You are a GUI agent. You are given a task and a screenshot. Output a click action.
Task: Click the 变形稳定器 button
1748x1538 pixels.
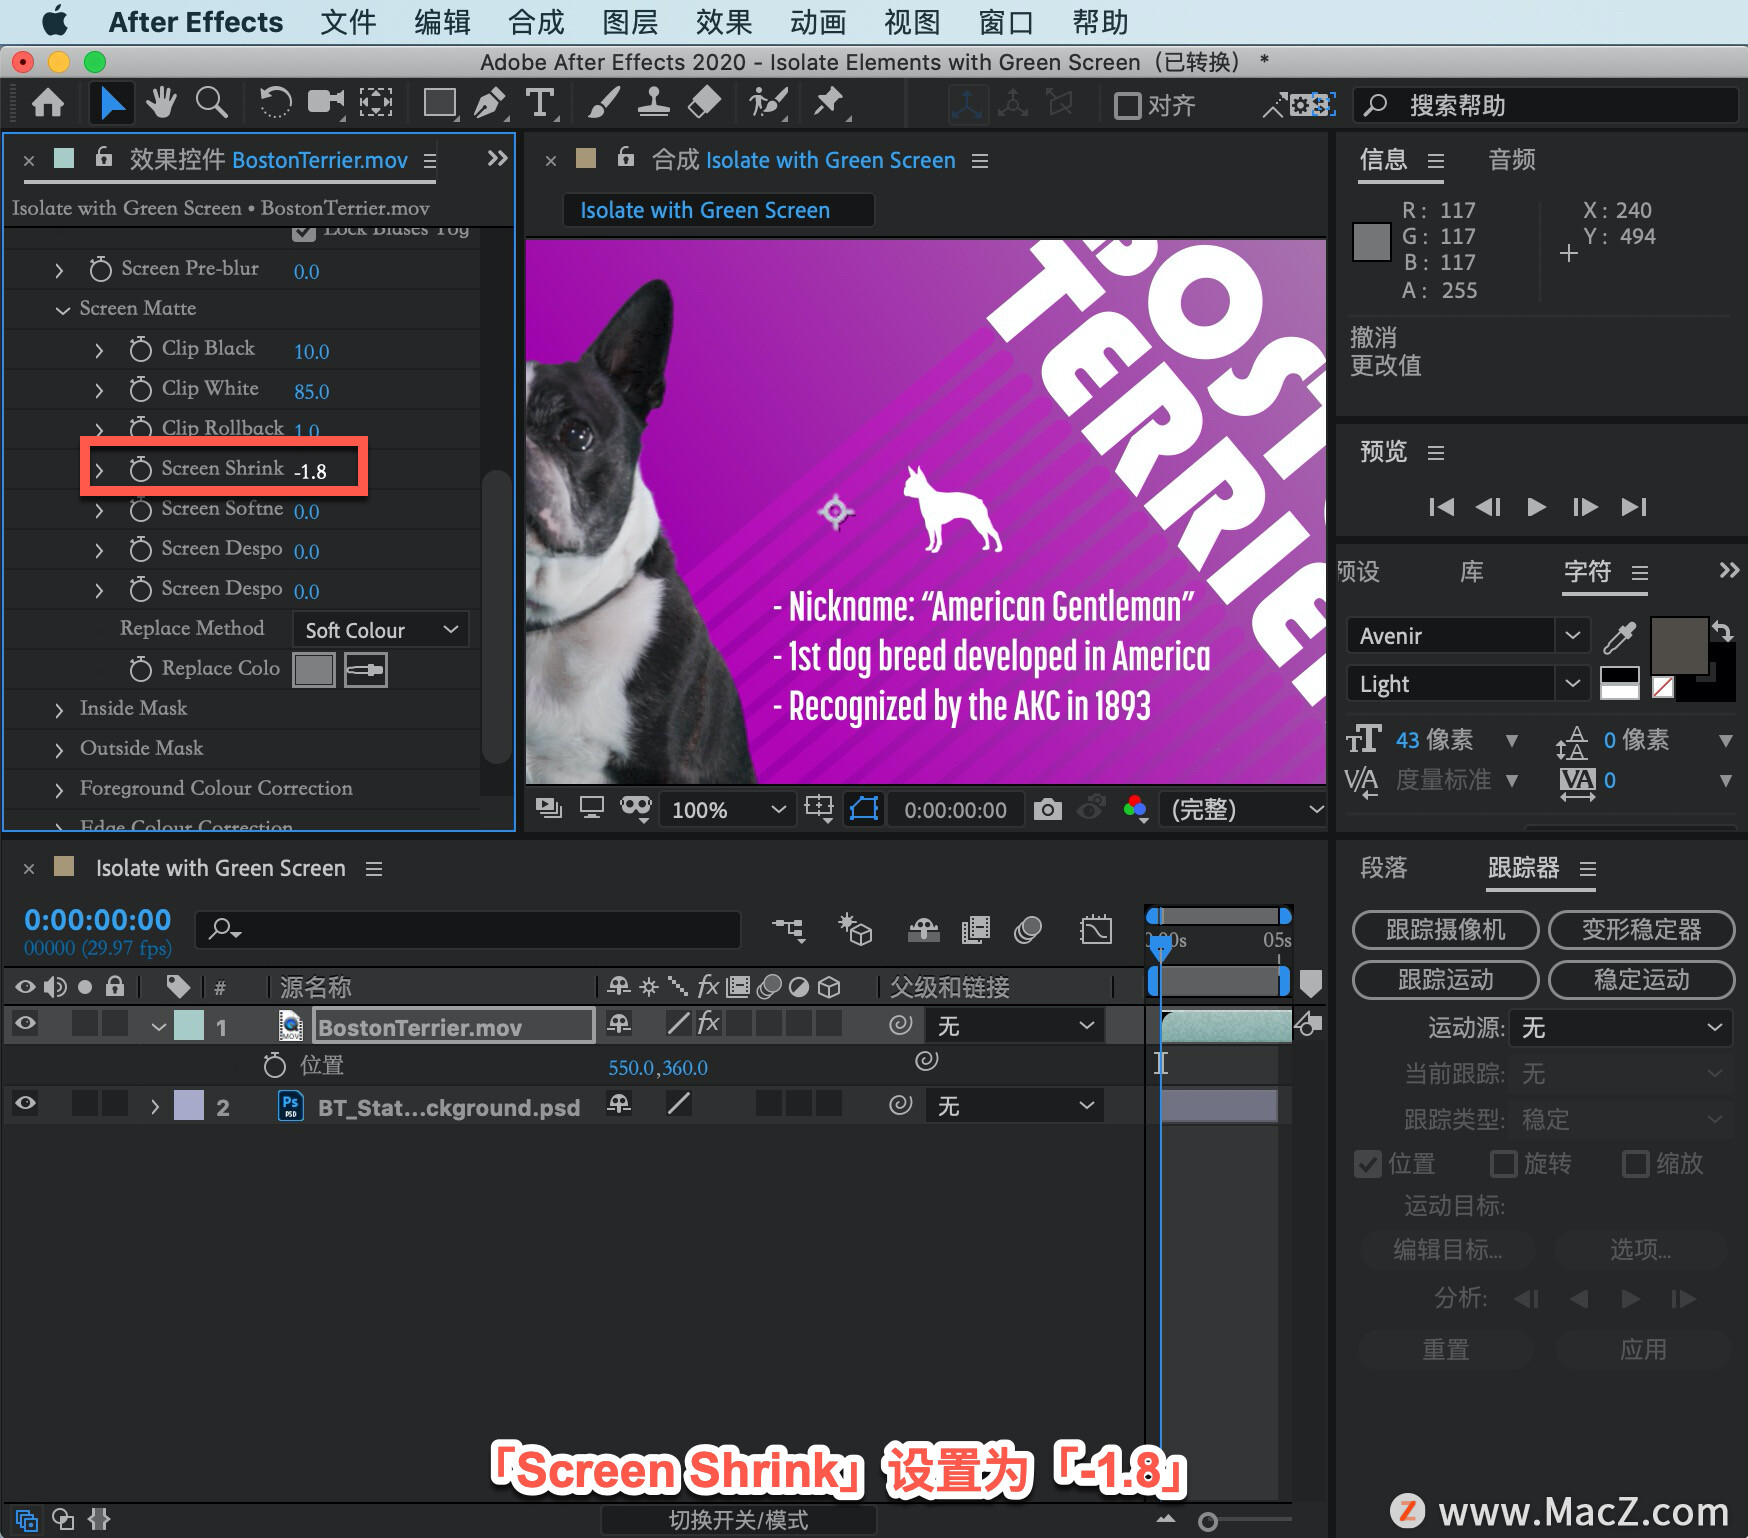point(1641,930)
